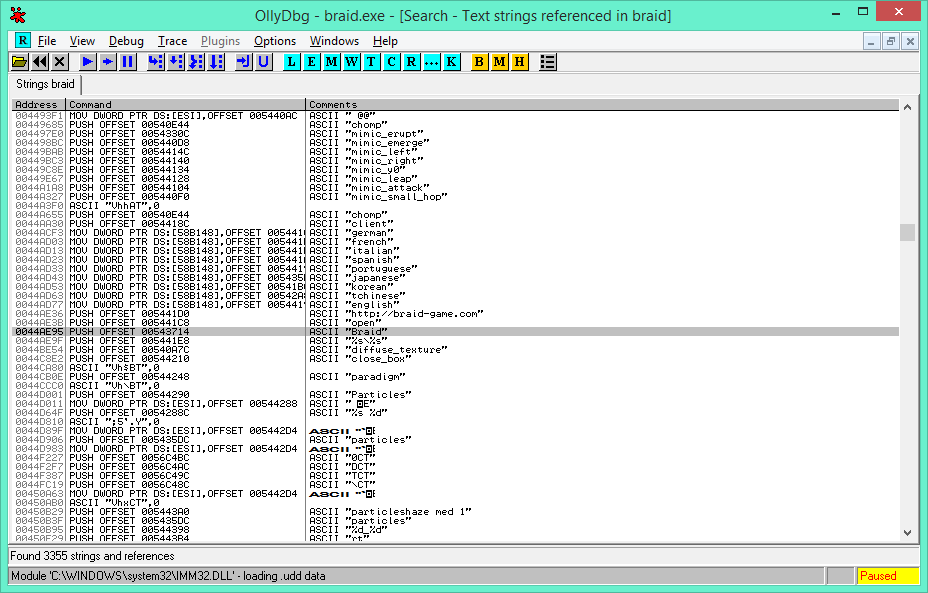
Task: Click the scroll down arrow of list
Action: (x=907, y=533)
